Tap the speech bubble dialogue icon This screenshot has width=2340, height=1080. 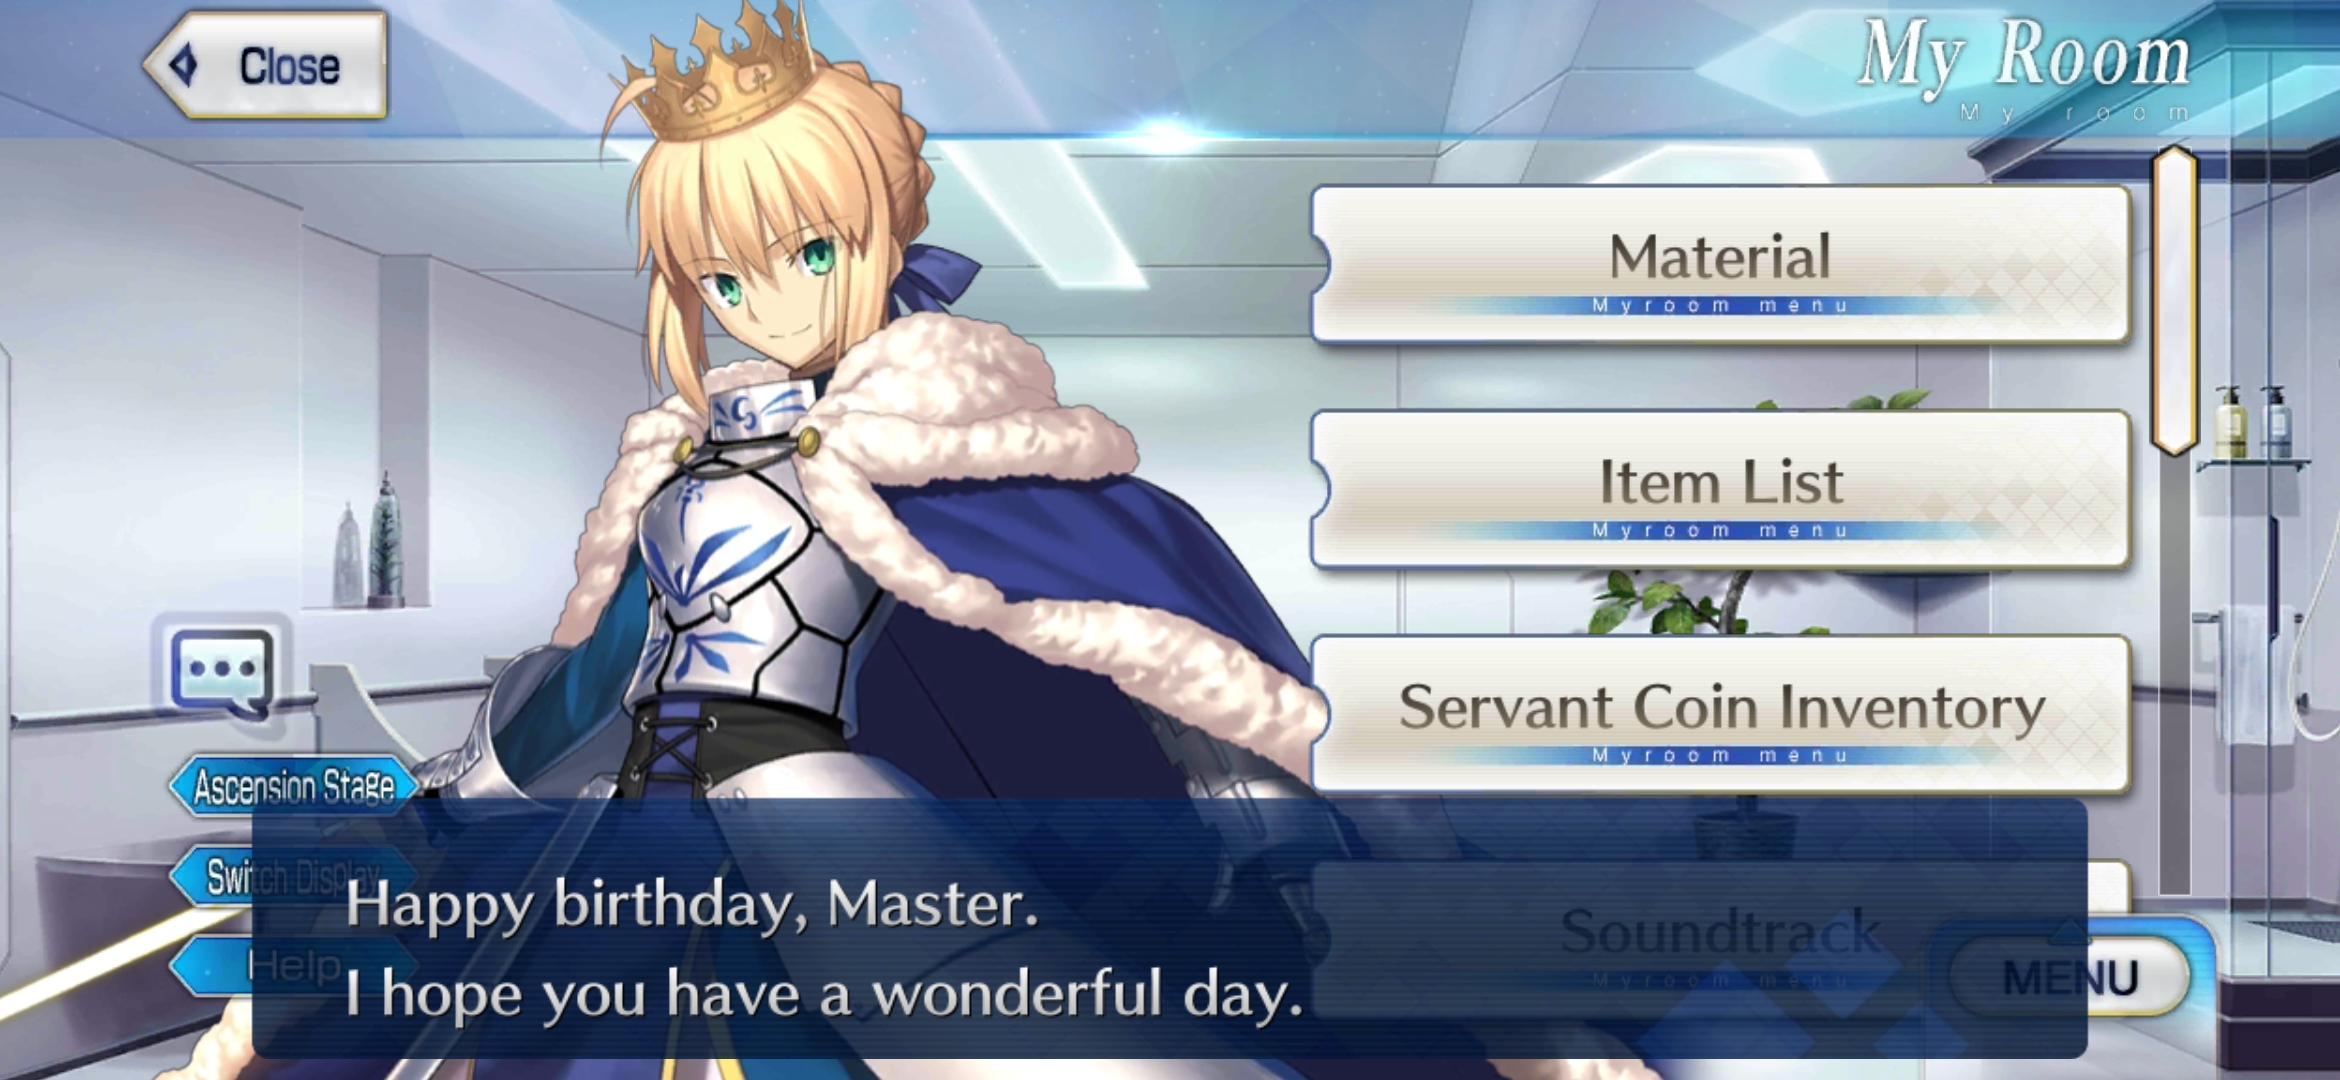click(222, 671)
